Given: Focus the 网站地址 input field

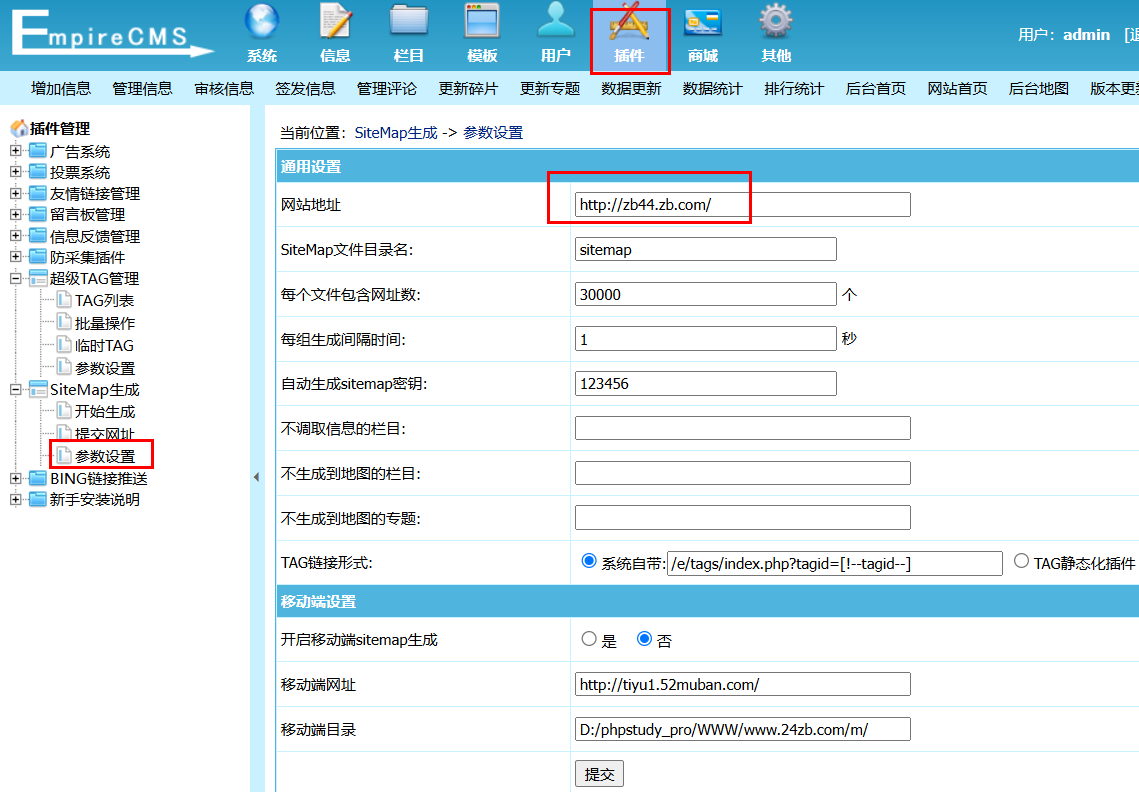Looking at the screenshot, I should [x=742, y=205].
